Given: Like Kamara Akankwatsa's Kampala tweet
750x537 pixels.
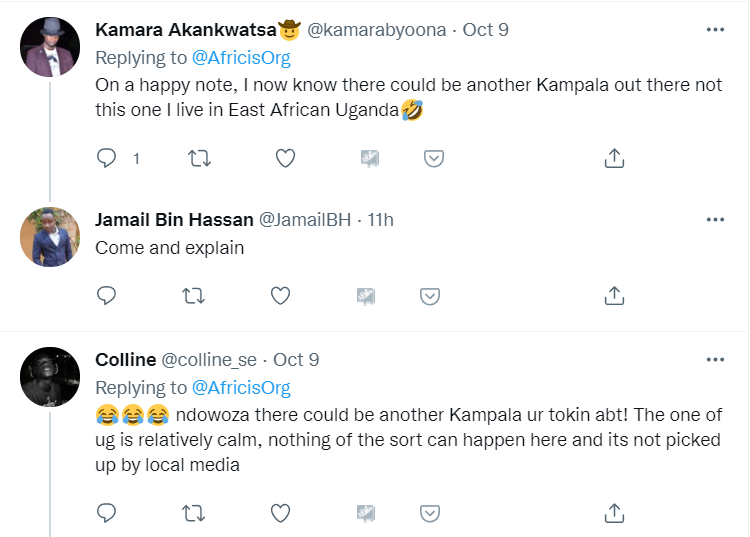Looking at the screenshot, I should [285, 158].
